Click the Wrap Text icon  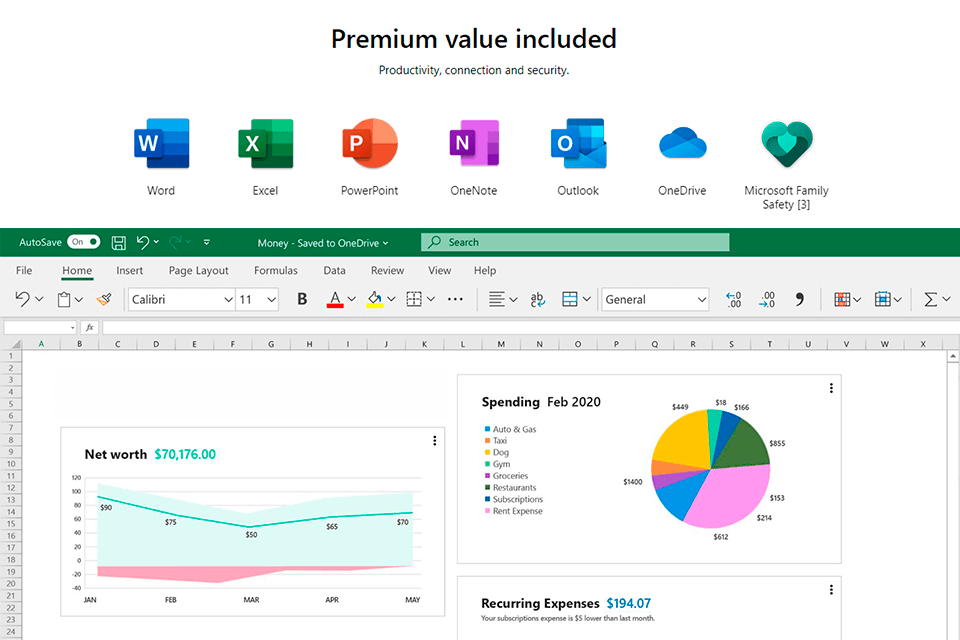(x=537, y=299)
